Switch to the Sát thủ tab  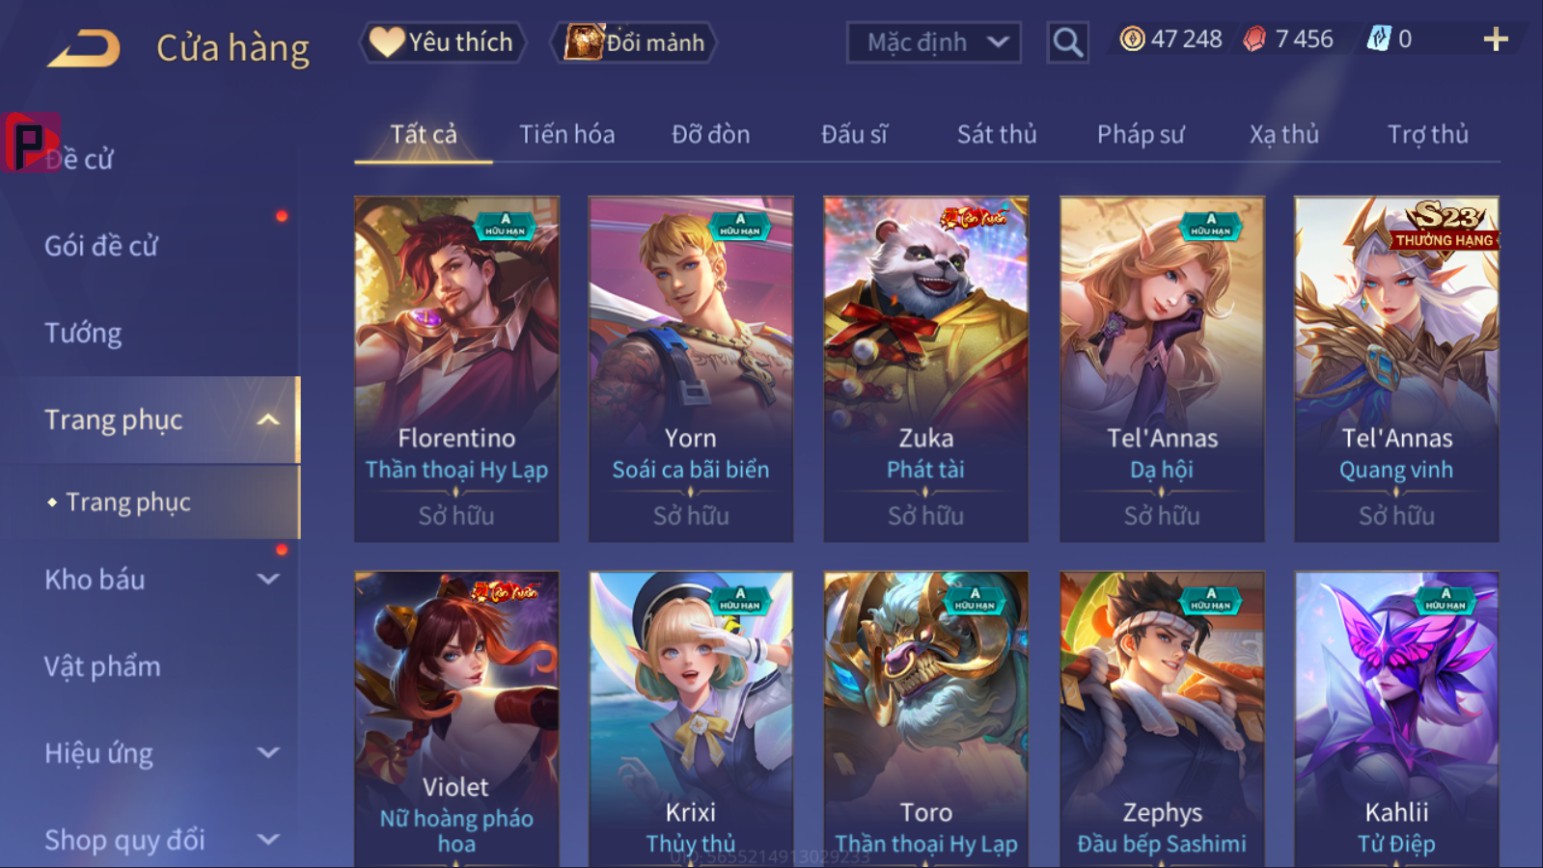[996, 134]
